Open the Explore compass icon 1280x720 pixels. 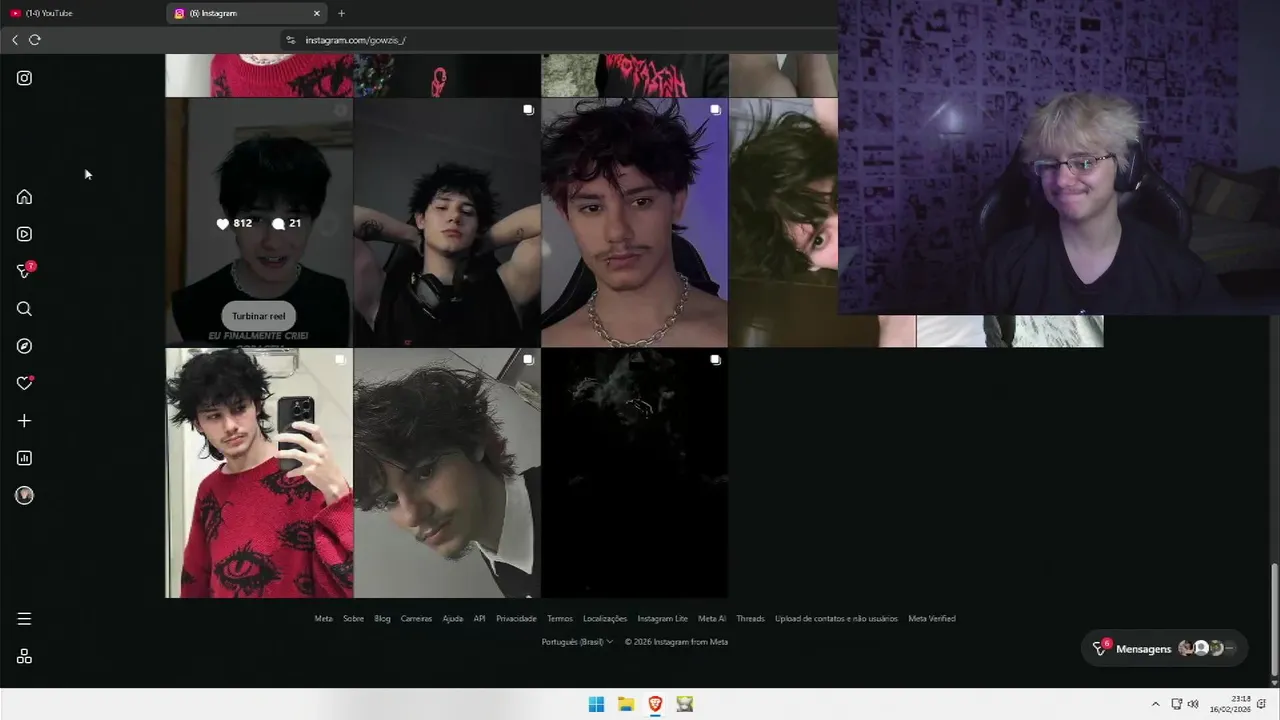24,346
